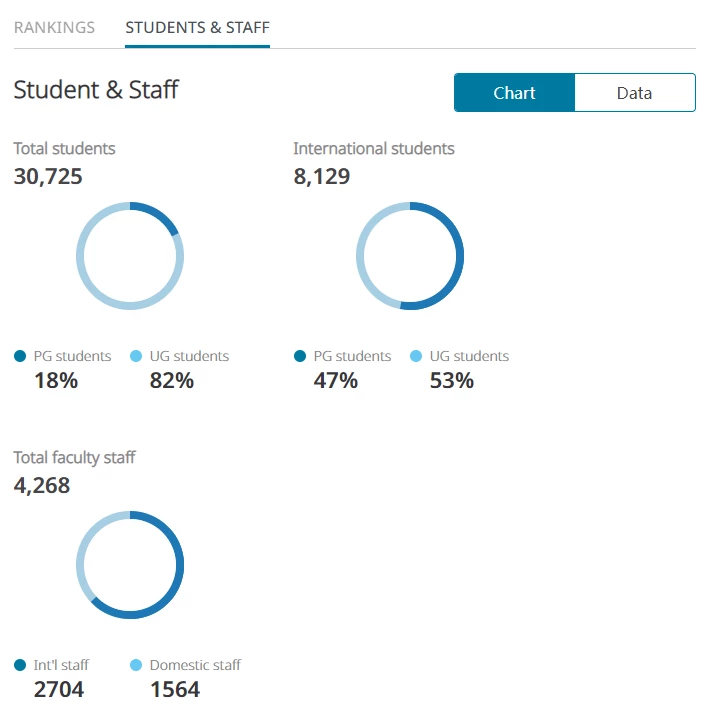Click the 47% PG students value

(336, 381)
